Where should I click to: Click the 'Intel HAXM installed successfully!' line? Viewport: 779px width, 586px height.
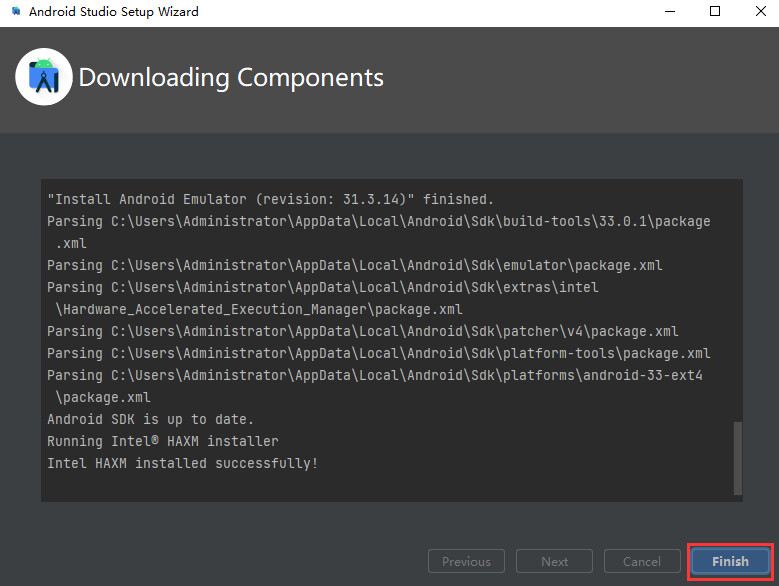coord(183,463)
